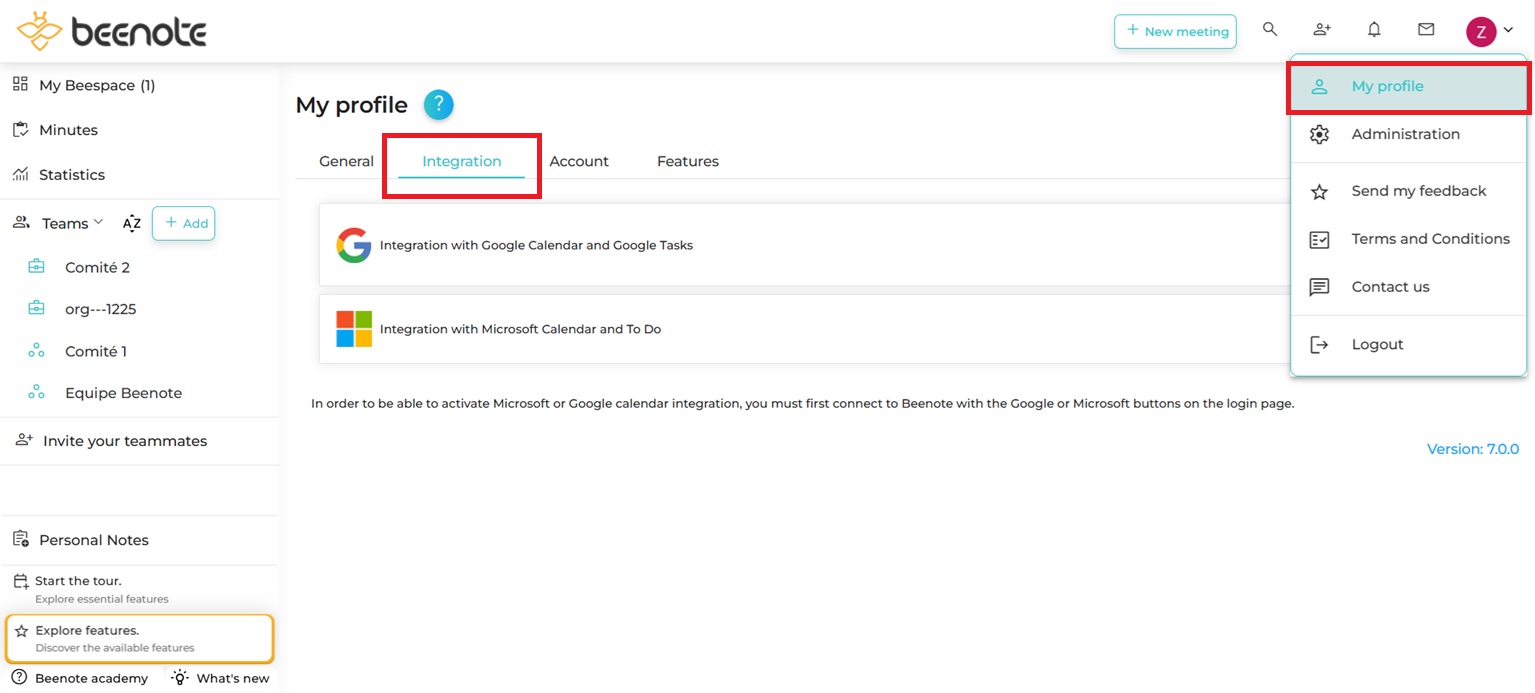This screenshot has height=693, width=1535.
Task: Toggle the user avatar dropdown menu
Action: (x=1489, y=31)
